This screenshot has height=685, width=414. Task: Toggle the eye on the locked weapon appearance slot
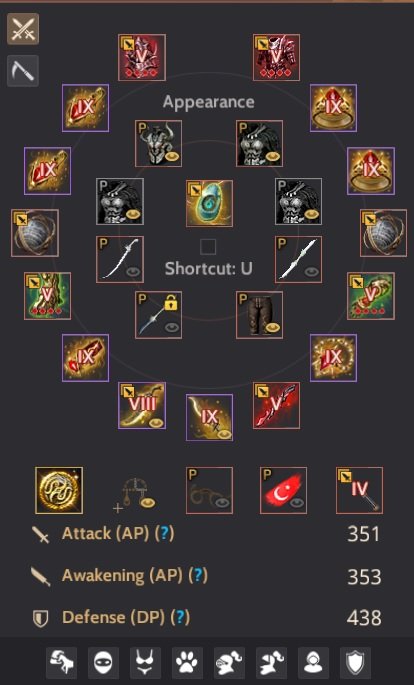point(172,328)
